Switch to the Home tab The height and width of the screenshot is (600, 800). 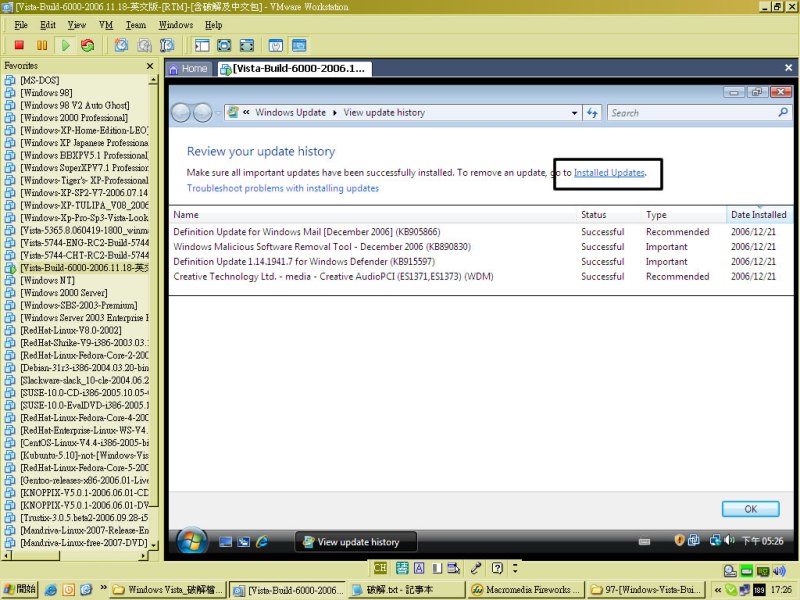pyautogui.click(x=189, y=68)
